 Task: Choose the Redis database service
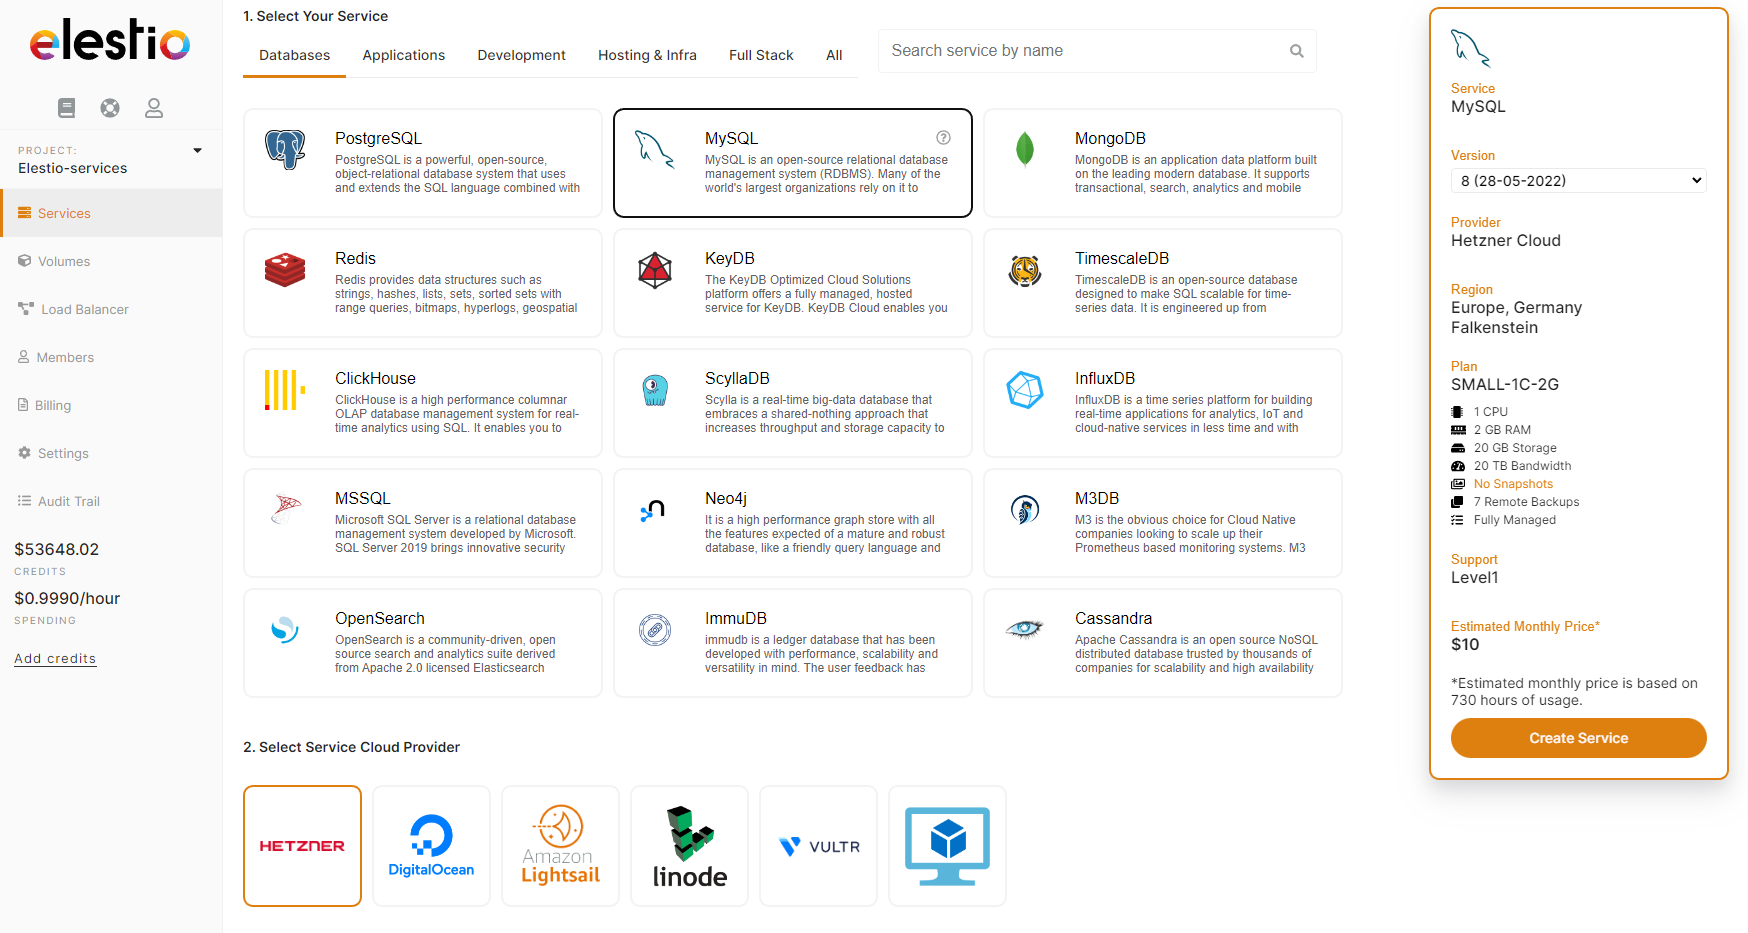tap(422, 283)
